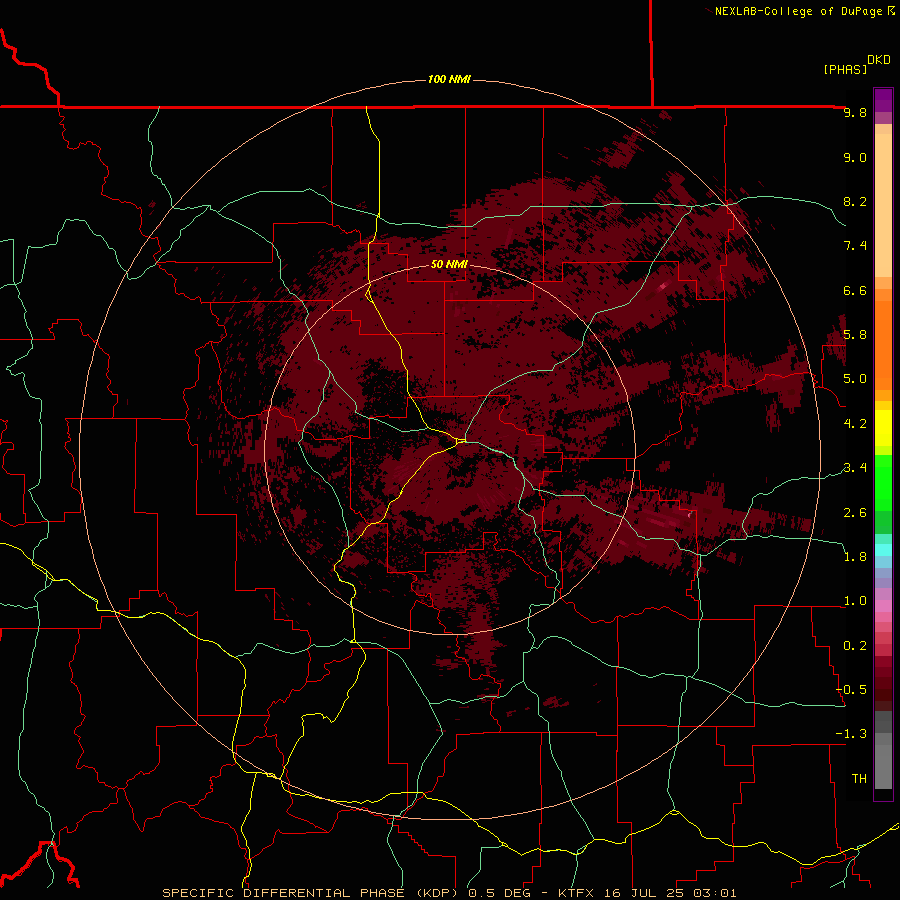Click the 50 NMI range ring label
The height and width of the screenshot is (900, 900).
pyautogui.click(x=449, y=264)
